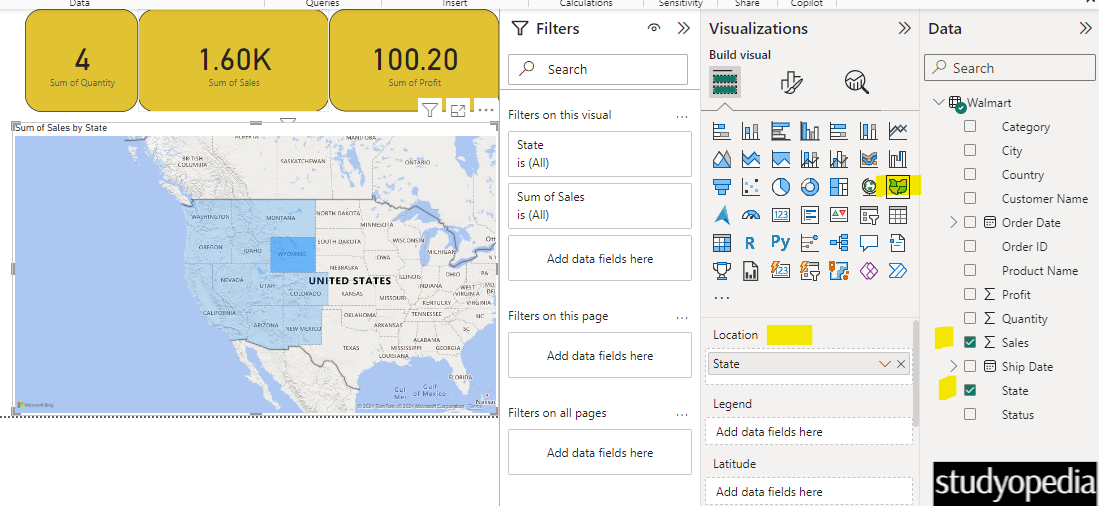Select the Map globe visual
Screen dimensions: 1099x506
click(x=868, y=186)
